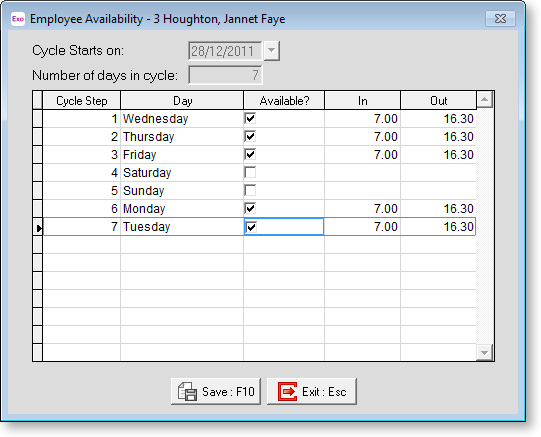Uncheck Thursday's Available checkbox
The image size is (541, 437).
tap(250, 137)
